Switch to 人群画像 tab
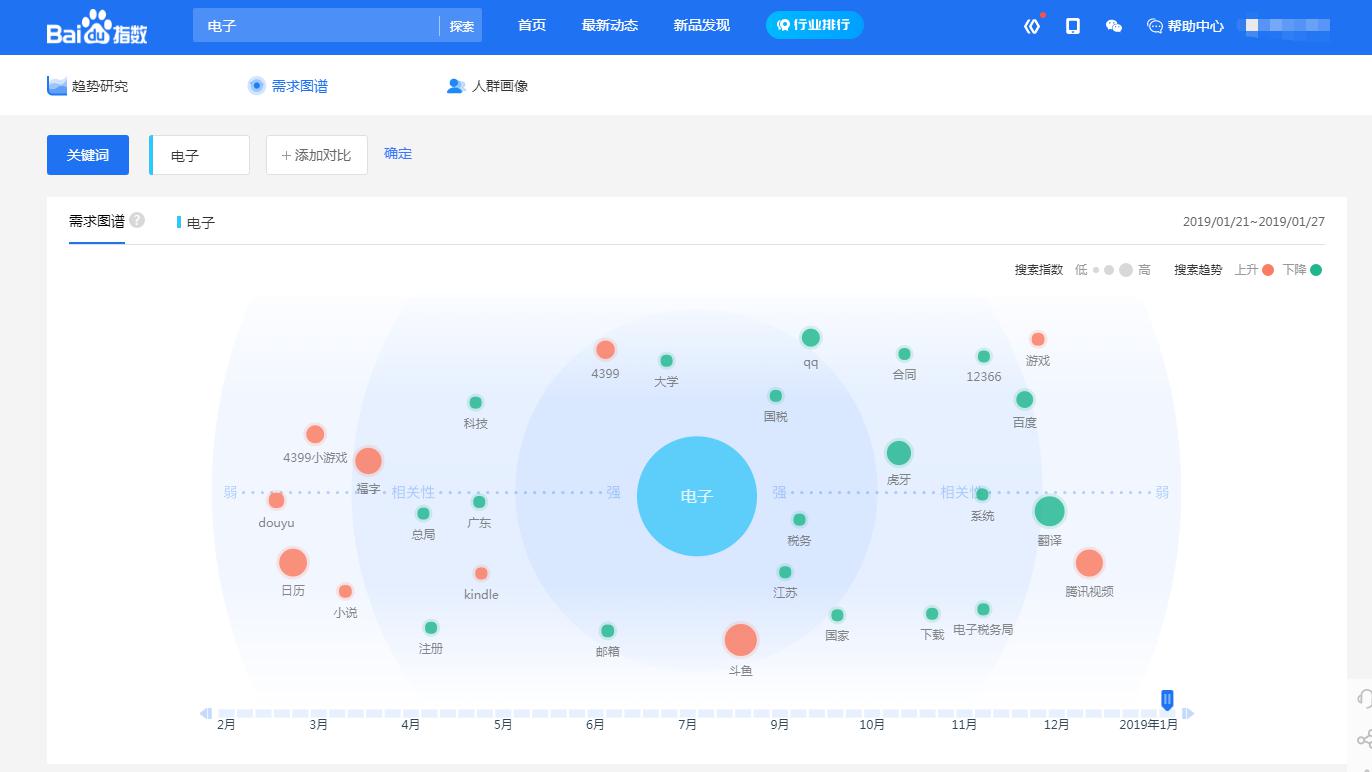Viewport: 1372px width, 772px height. 487,86
